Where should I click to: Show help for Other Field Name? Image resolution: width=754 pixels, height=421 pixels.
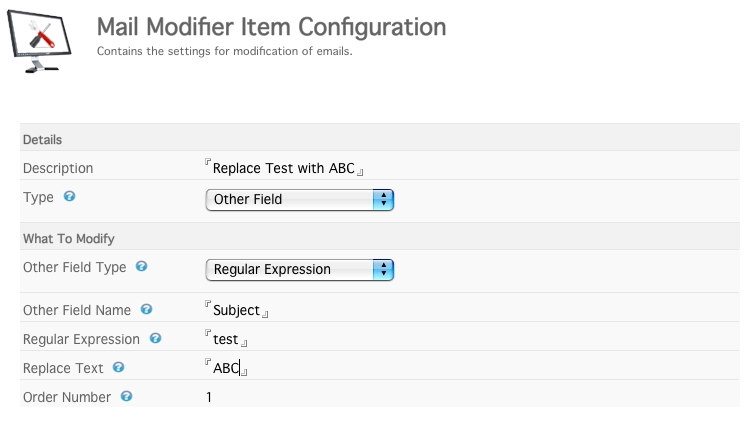tap(146, 310)
